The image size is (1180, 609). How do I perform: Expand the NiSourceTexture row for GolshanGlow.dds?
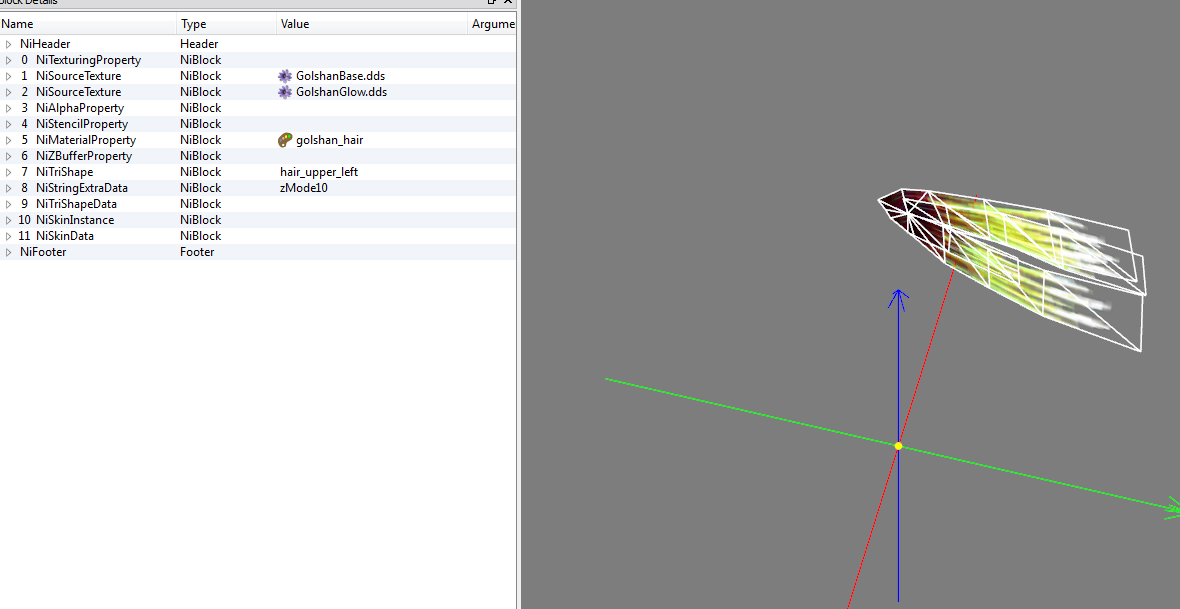point(8,92)
